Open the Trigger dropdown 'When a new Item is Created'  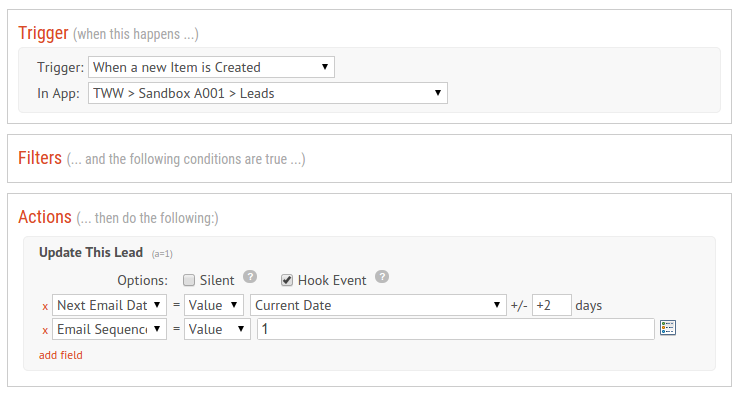tap(211, 67)
